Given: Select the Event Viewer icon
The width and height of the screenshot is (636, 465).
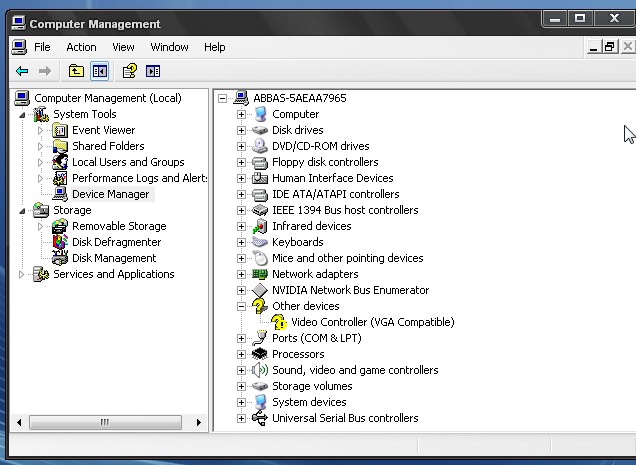Looking at the screenshot, I should click(60, 130).
